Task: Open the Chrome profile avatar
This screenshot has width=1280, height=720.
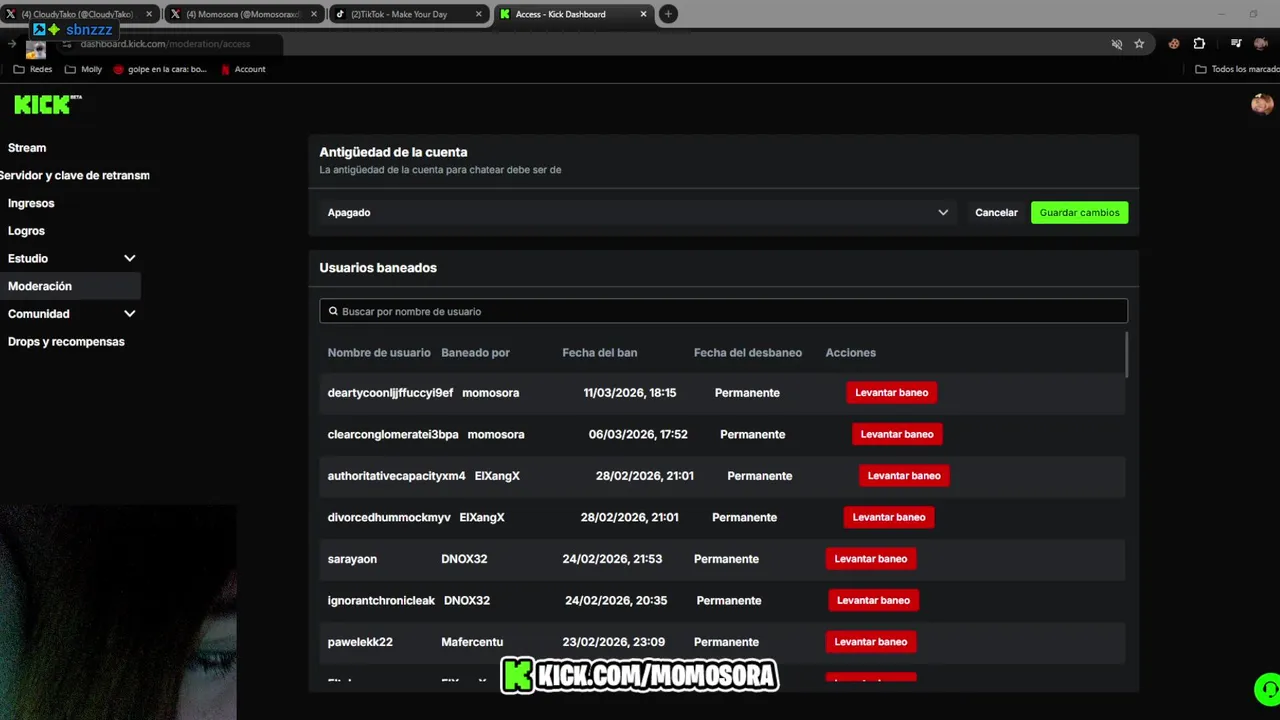Action: coord(1261,44)
